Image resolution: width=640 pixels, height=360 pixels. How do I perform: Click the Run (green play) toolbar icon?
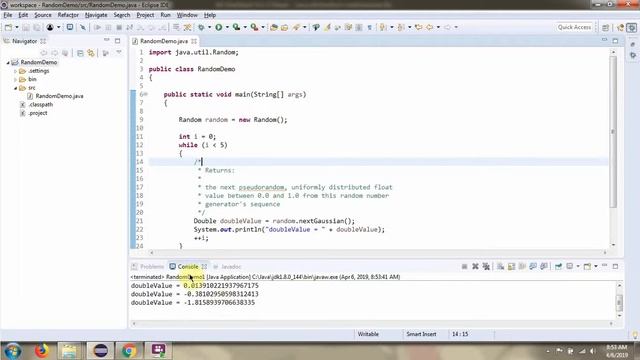[x=219, y=27]
